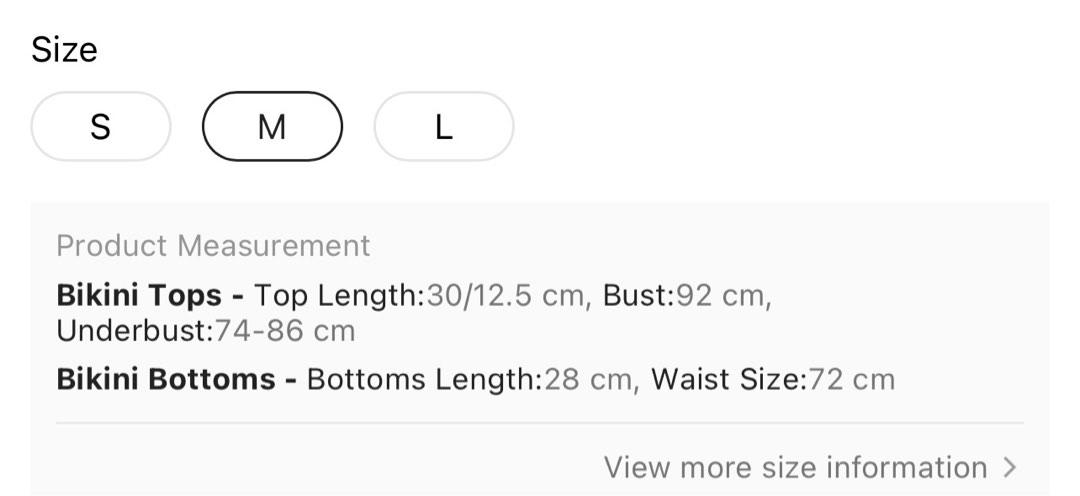Select size S option
Image resolution: width=1080 pixels, height=496 pixels.
tap(101, 127)
